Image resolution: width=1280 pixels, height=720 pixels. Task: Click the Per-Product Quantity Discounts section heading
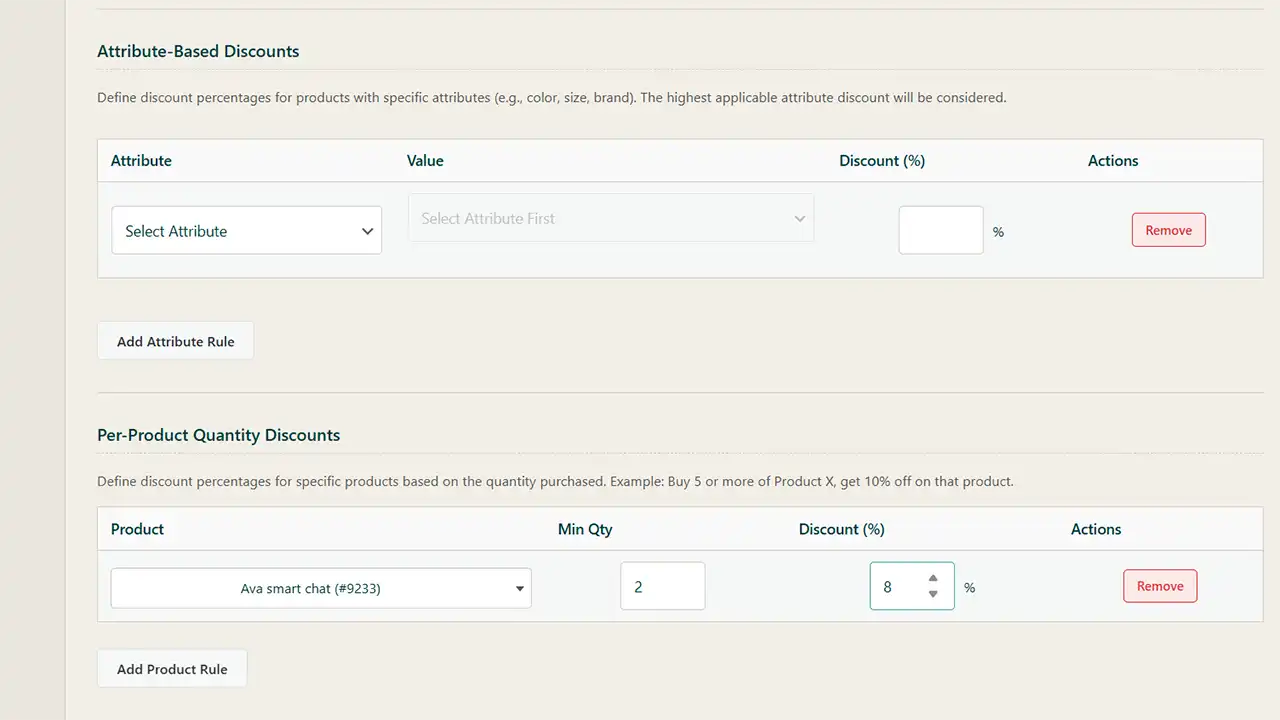218,435
